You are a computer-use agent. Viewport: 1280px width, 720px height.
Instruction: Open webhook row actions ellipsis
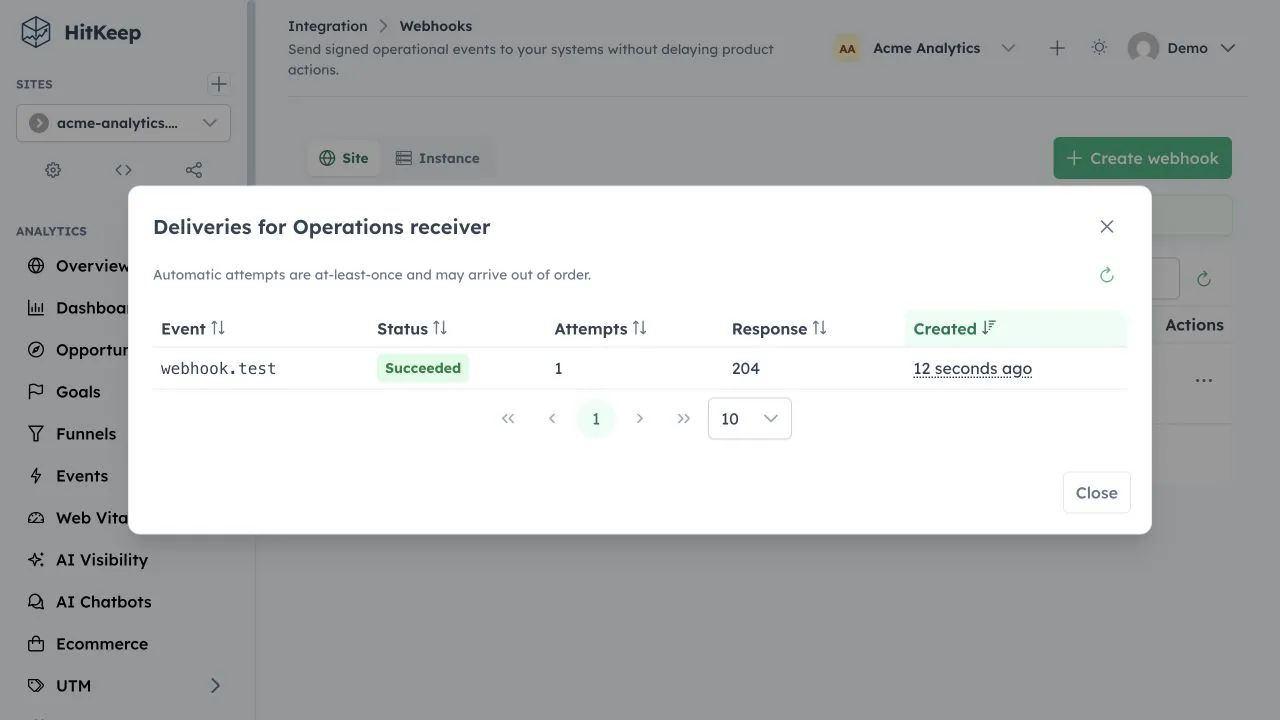[1204, 381]
